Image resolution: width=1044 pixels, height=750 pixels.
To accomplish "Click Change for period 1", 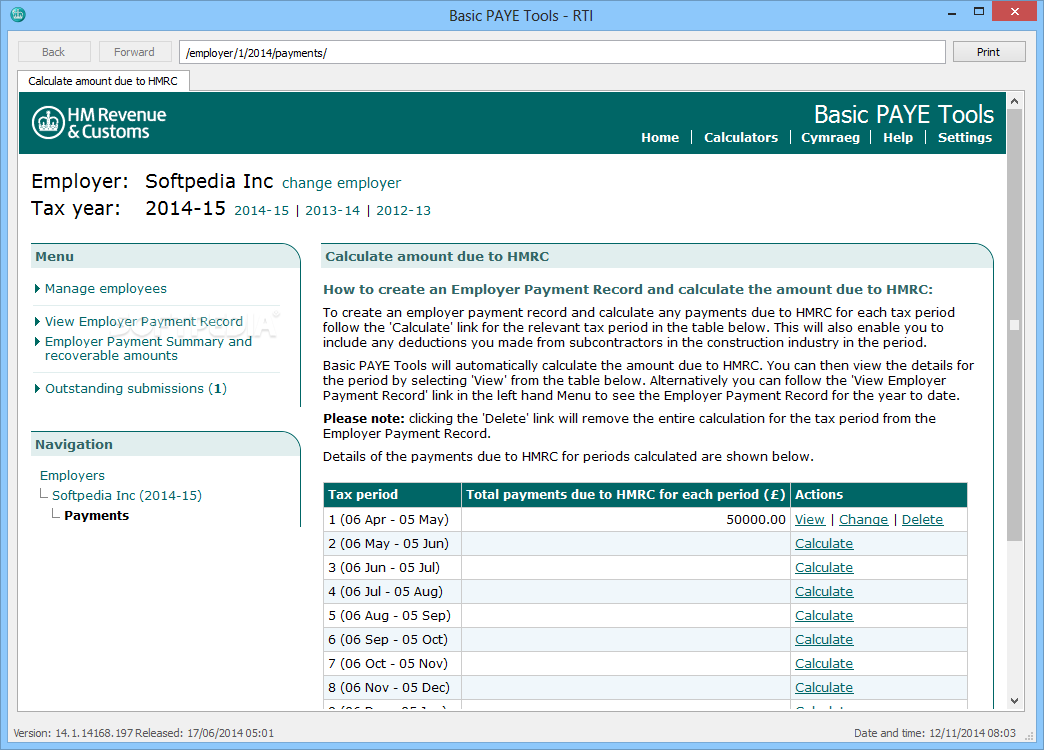I will click(864, 520).
